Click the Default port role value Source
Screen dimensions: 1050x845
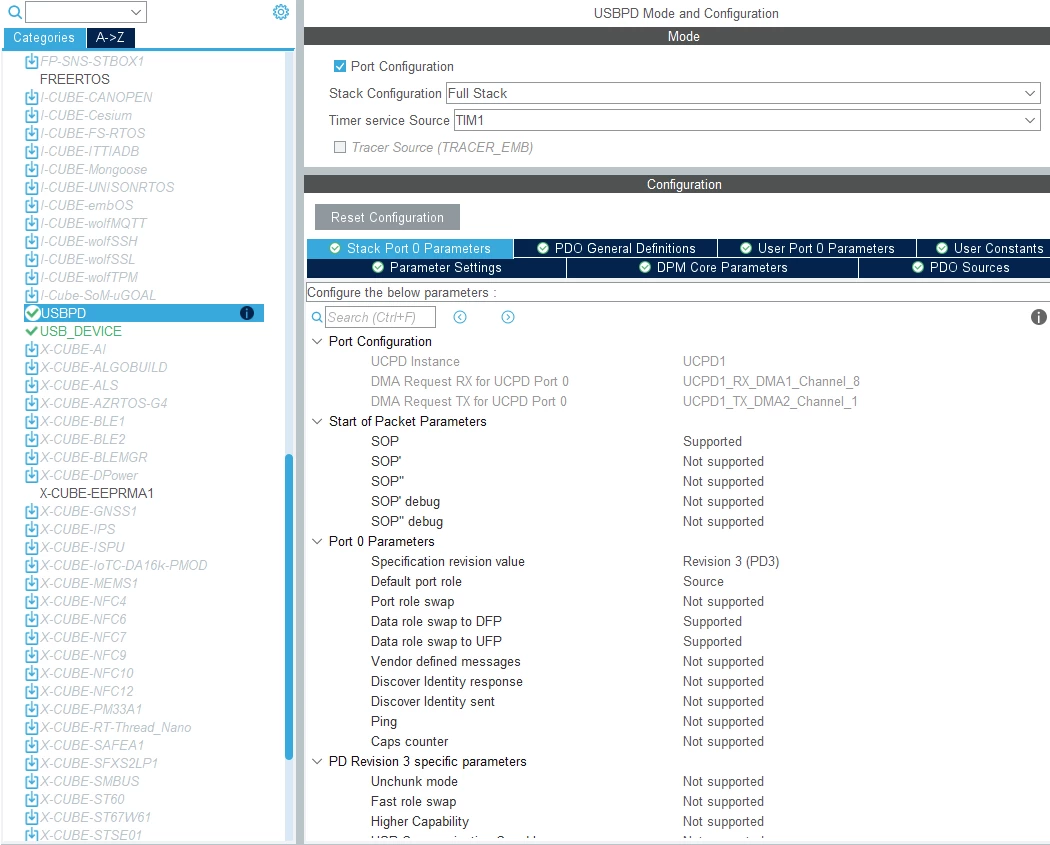(x=703, y=581)
